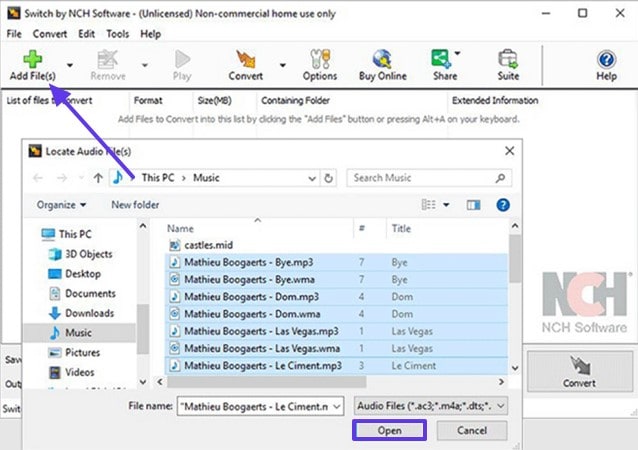This screenshot has height=450, width=638.
Task: Expand the view options dropdown arrow
Action: pos(446,205)
